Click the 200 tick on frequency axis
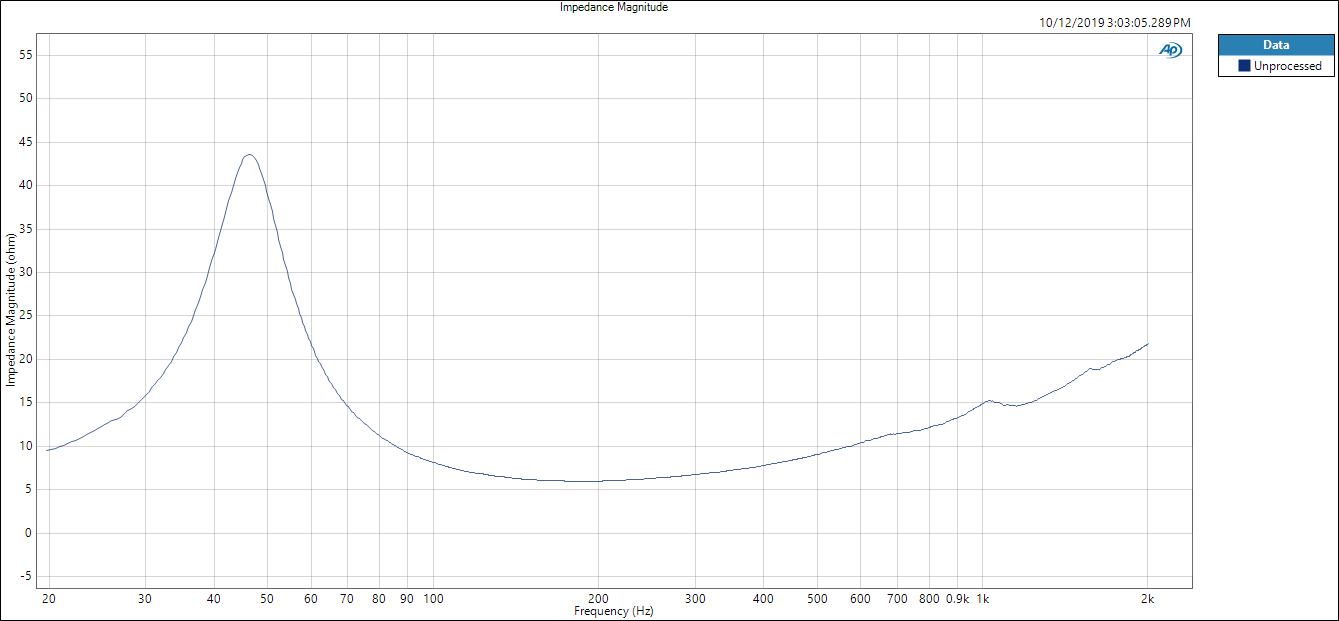This screenshot has width=1339, height=621. [x=599, y=599]
